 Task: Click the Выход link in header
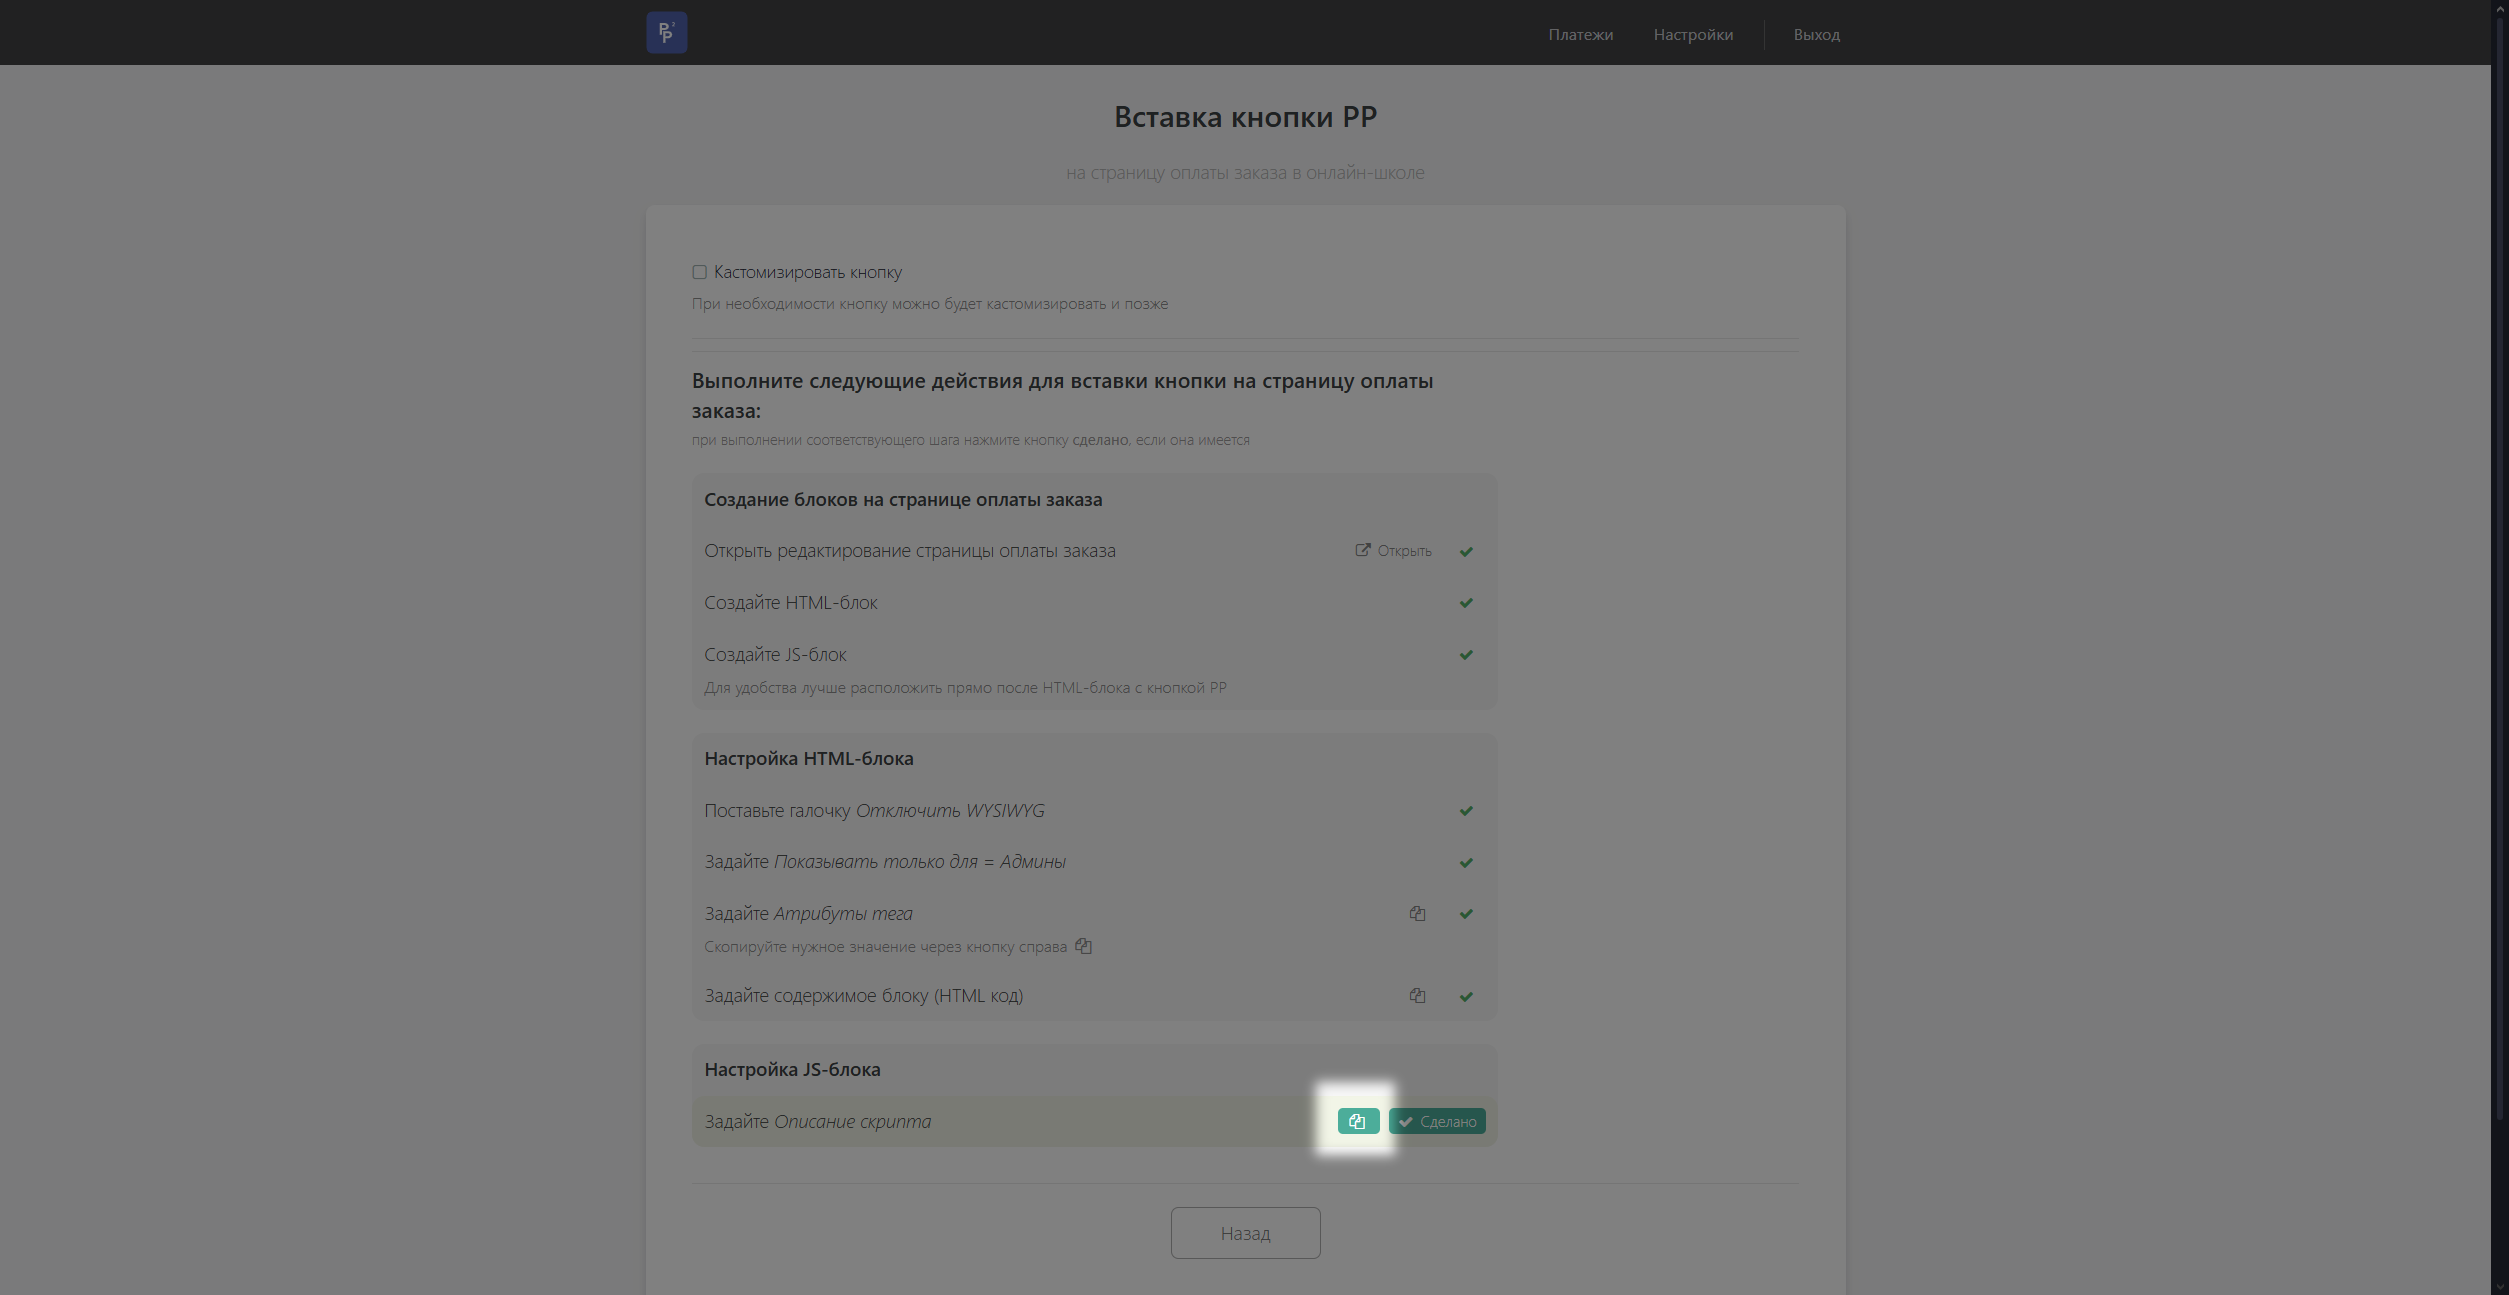coord(1816,35)
